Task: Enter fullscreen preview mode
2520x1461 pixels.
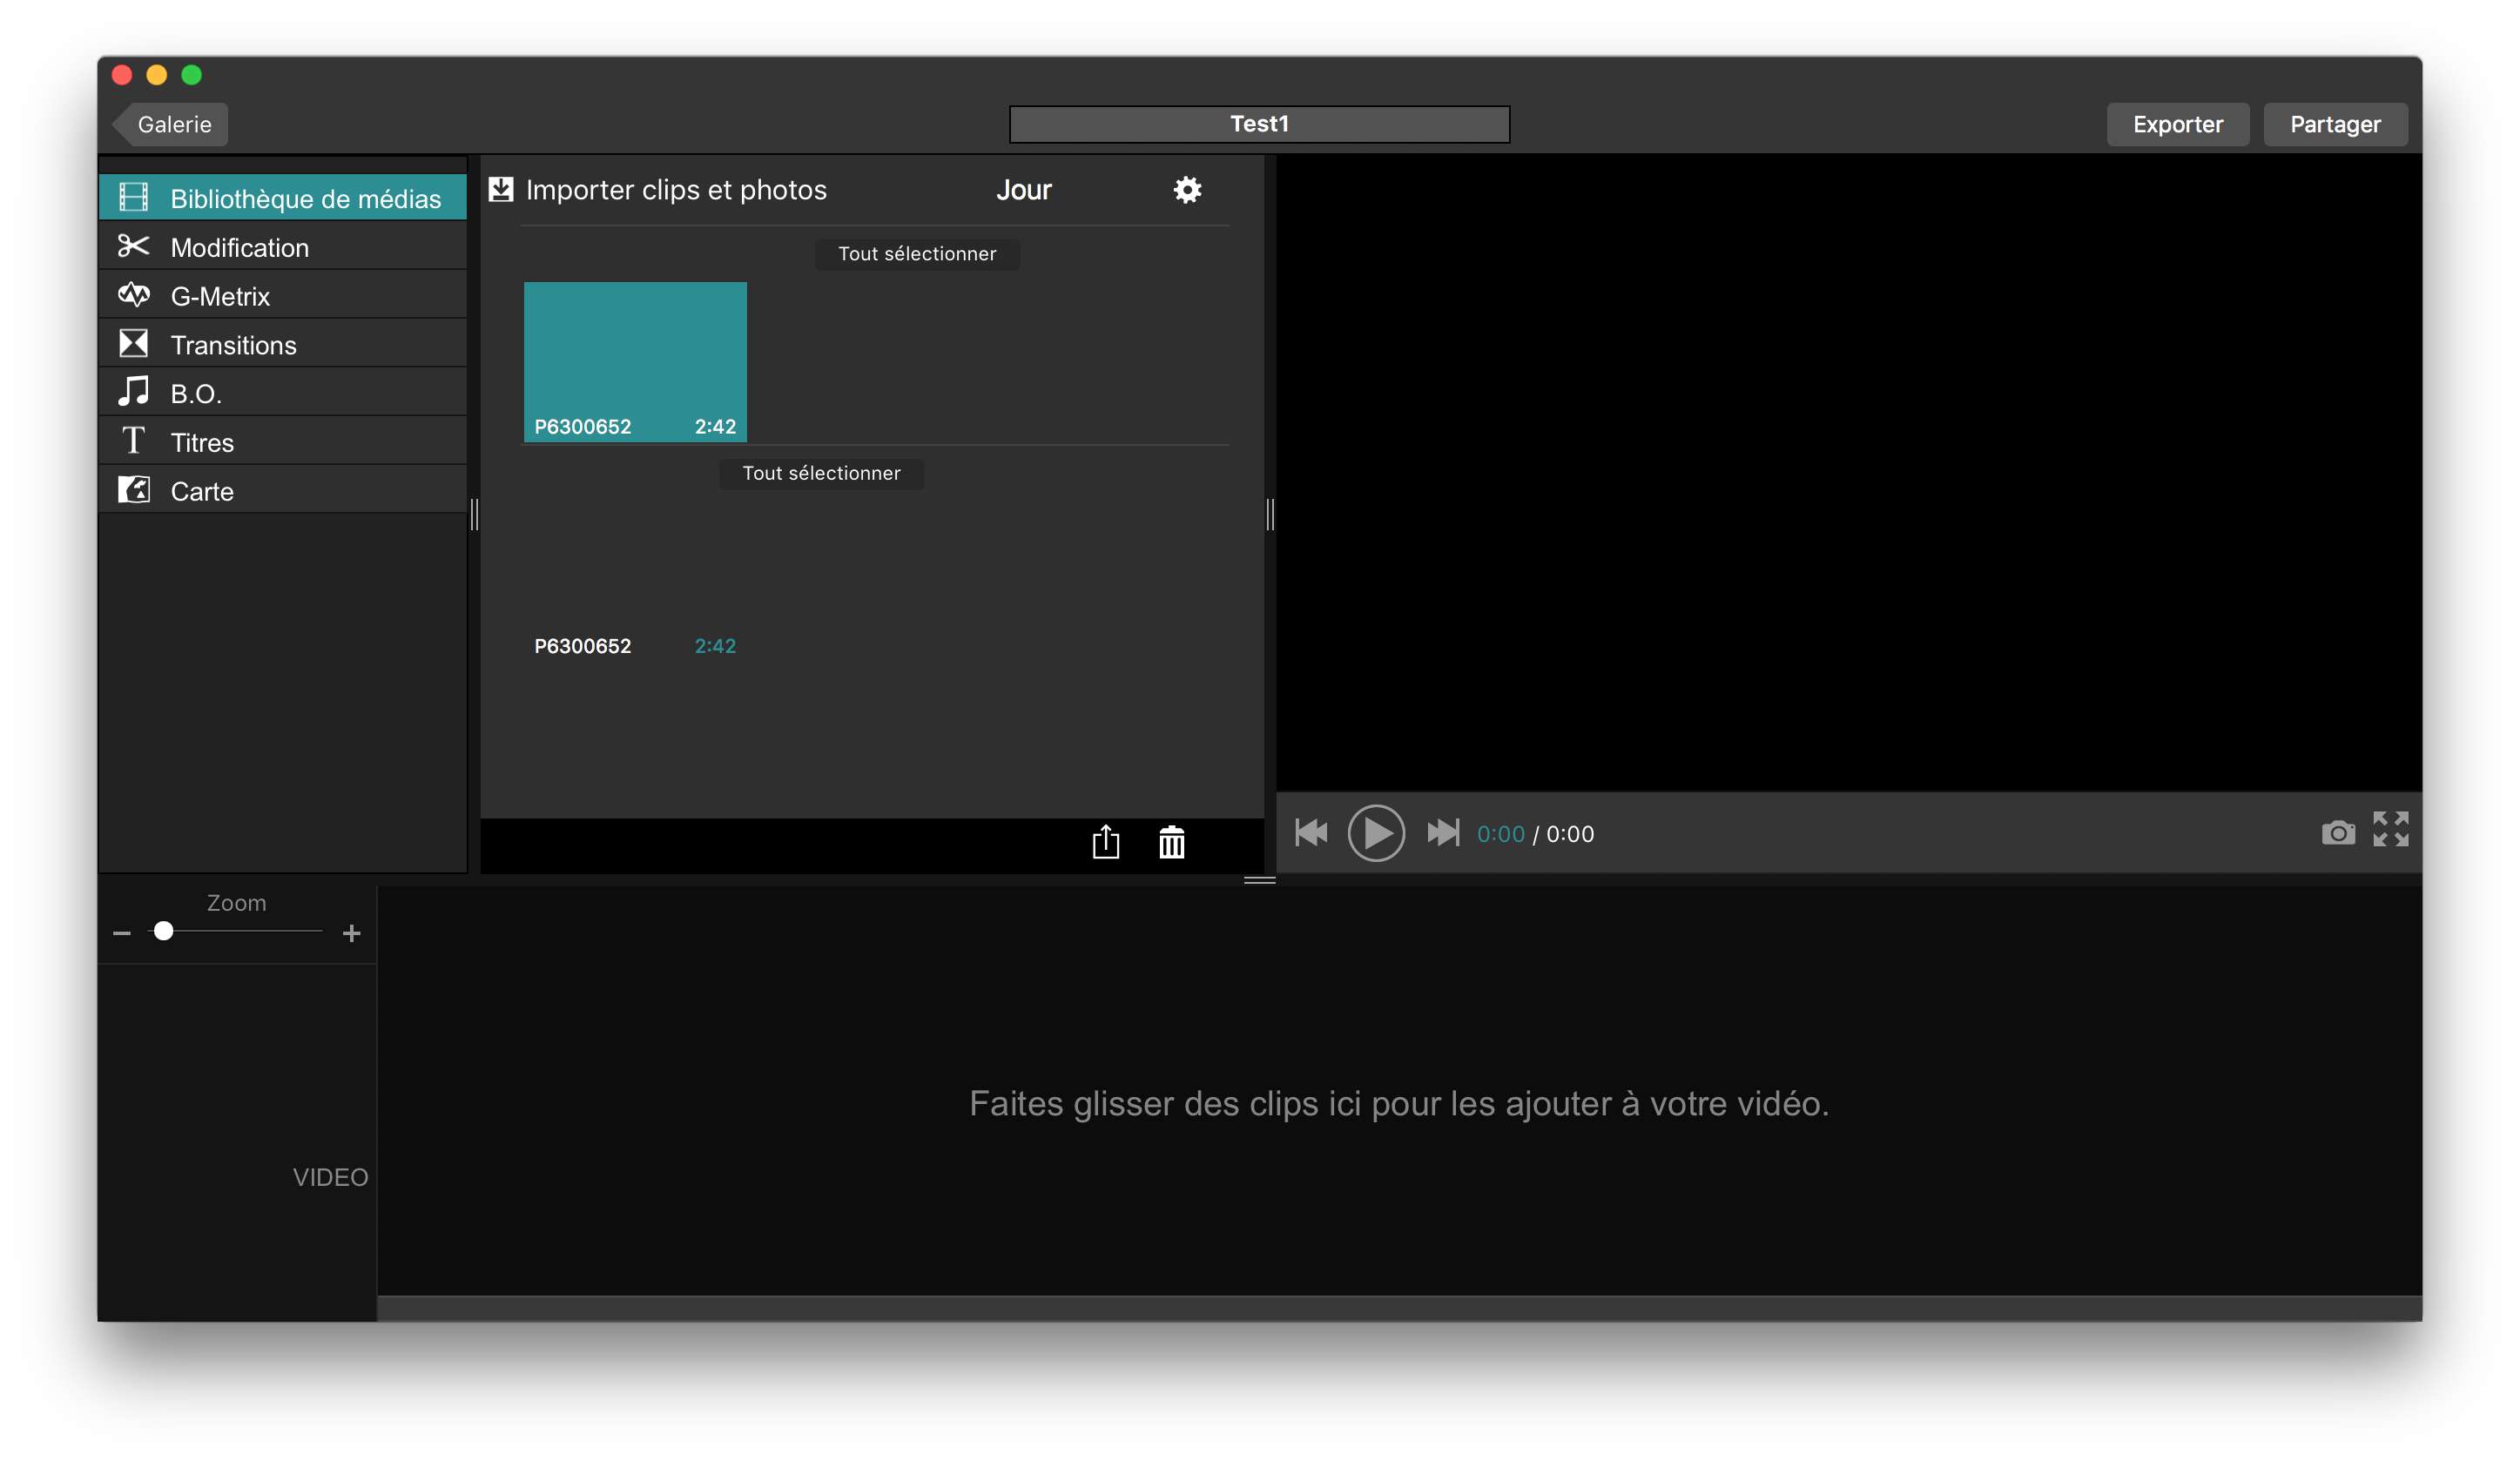Action: [x=2390, y=829]
